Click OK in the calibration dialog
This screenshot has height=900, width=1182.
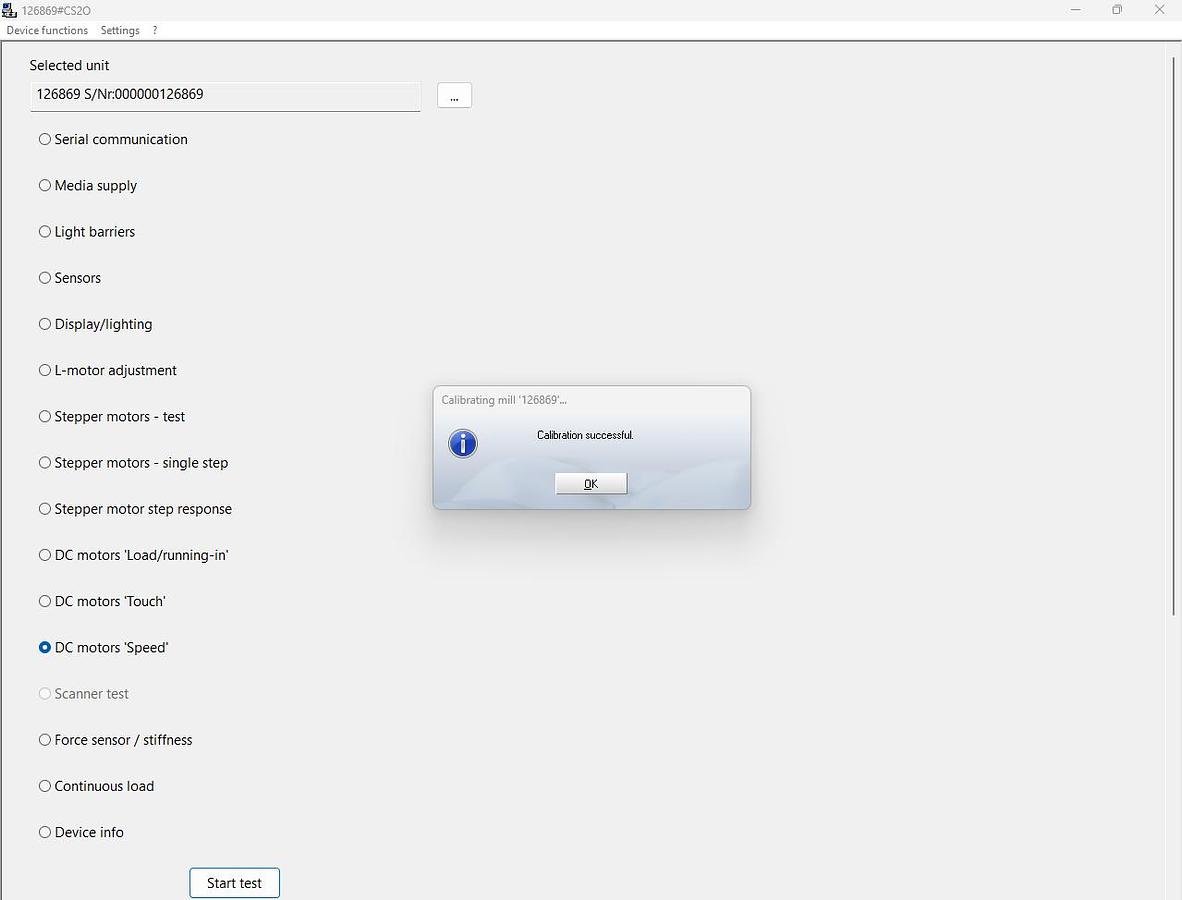click(x=590, y=484)
